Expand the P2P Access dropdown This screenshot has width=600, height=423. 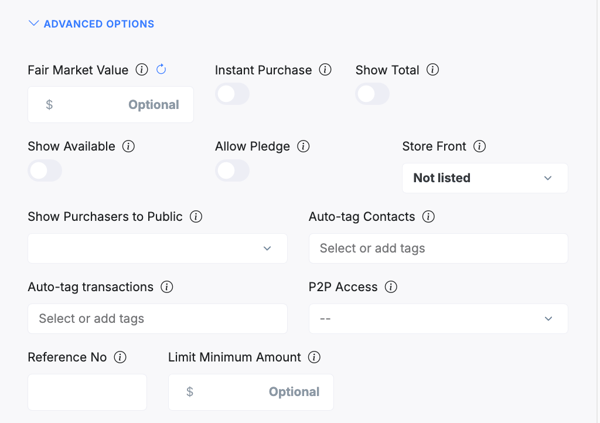[438, 319]
